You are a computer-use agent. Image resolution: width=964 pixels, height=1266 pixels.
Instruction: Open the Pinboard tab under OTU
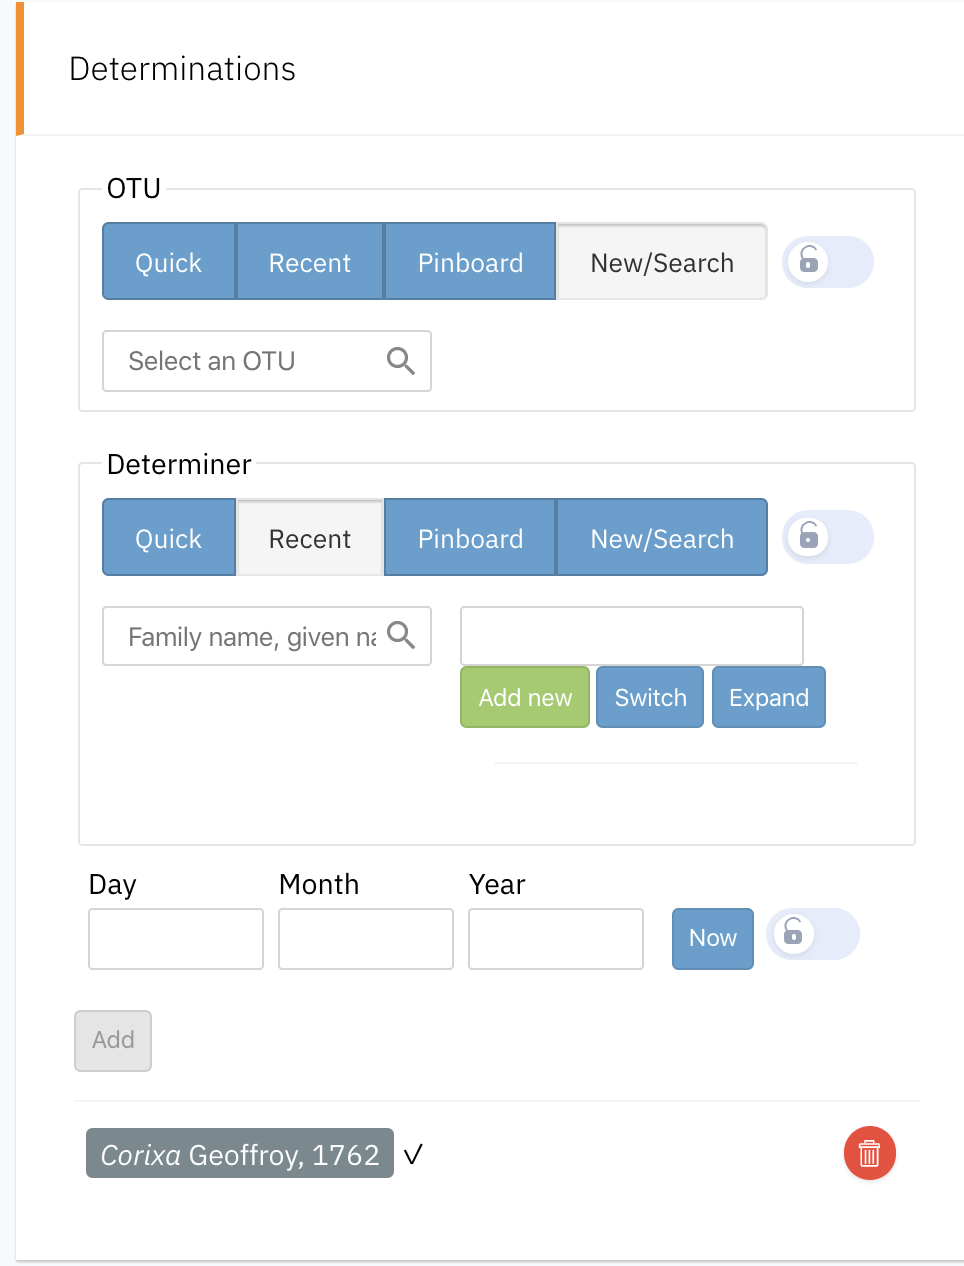click(470, 262)
